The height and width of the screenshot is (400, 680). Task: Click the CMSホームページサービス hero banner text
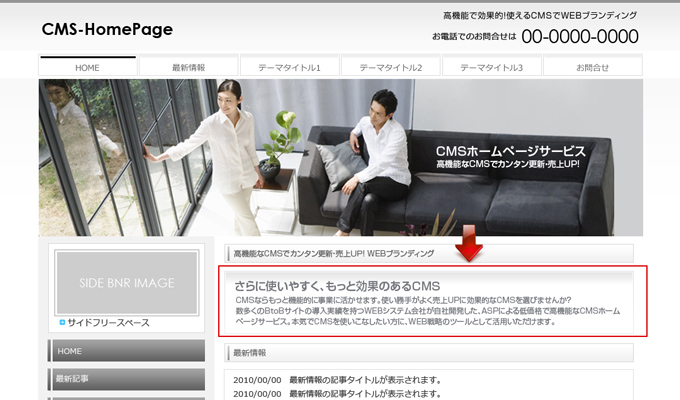510,151
